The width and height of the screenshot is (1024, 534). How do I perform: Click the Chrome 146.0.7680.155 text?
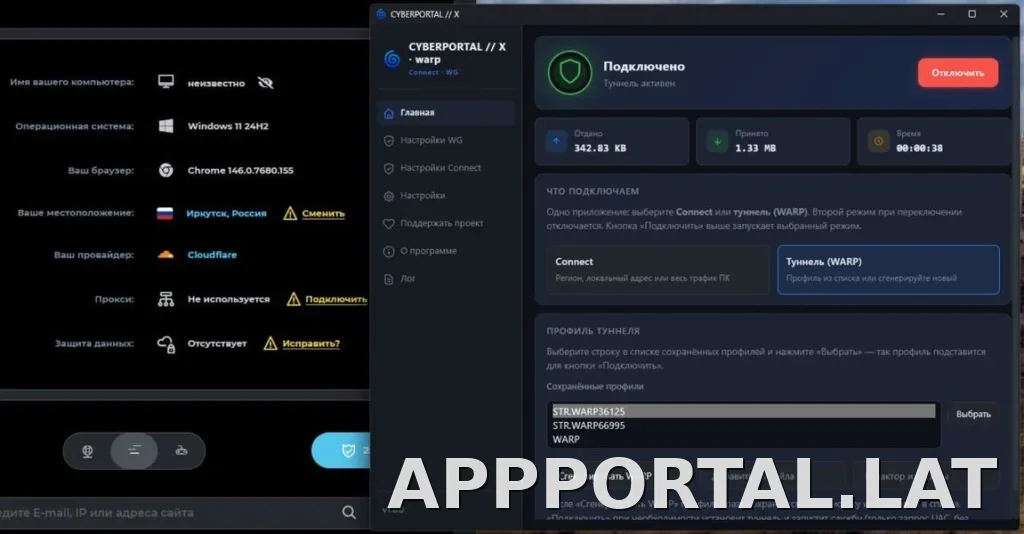[x=240, y=170]
